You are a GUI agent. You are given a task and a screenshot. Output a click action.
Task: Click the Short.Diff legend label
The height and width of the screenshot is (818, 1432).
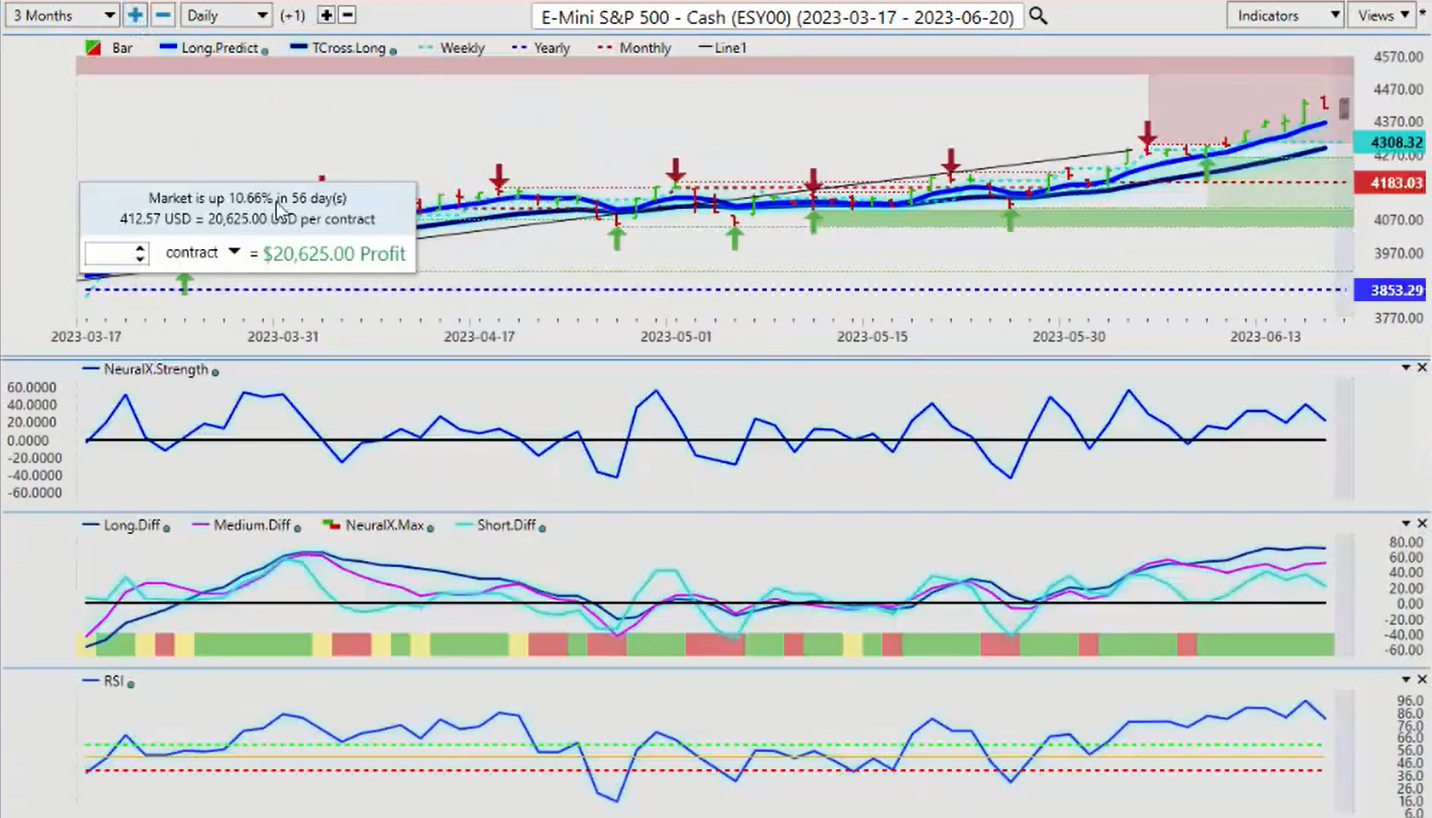click(x=506, y=525)
